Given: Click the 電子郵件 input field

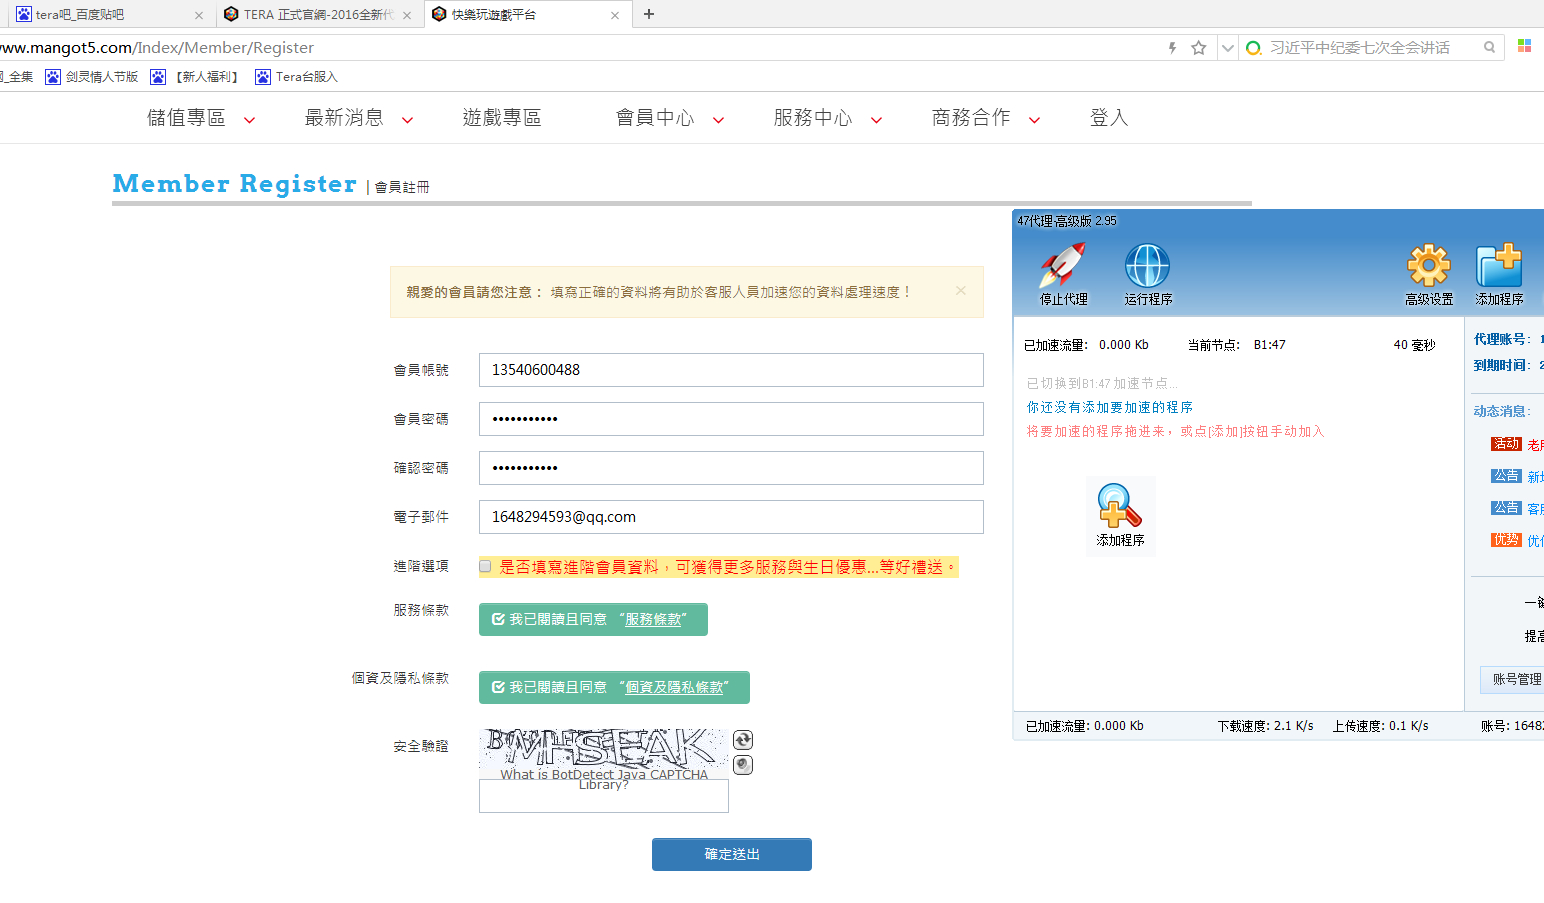Looking at the screenshot, I should pos(731,517).
